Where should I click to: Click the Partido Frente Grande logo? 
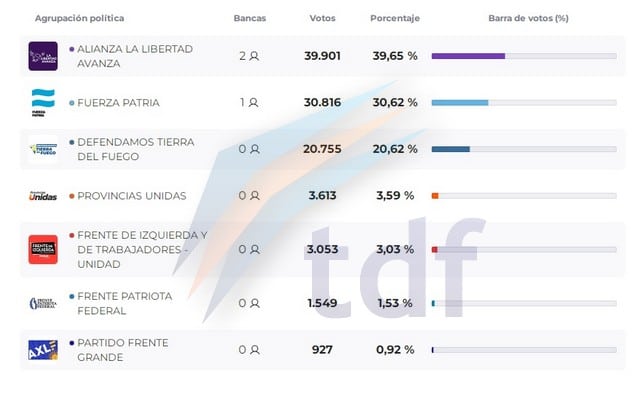[x=43, y=350]
